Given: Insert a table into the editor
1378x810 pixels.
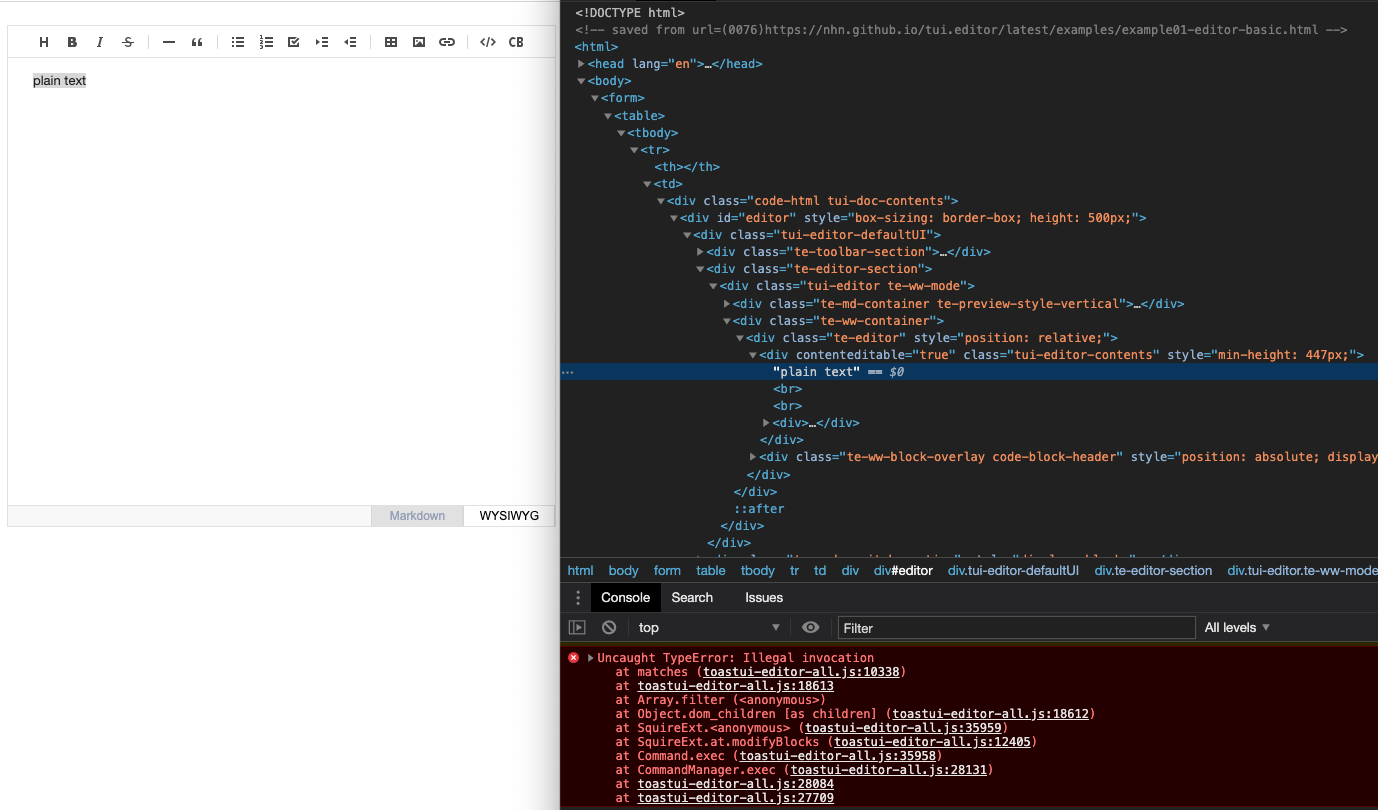Looking at the screenshot, I should (391, 42).
